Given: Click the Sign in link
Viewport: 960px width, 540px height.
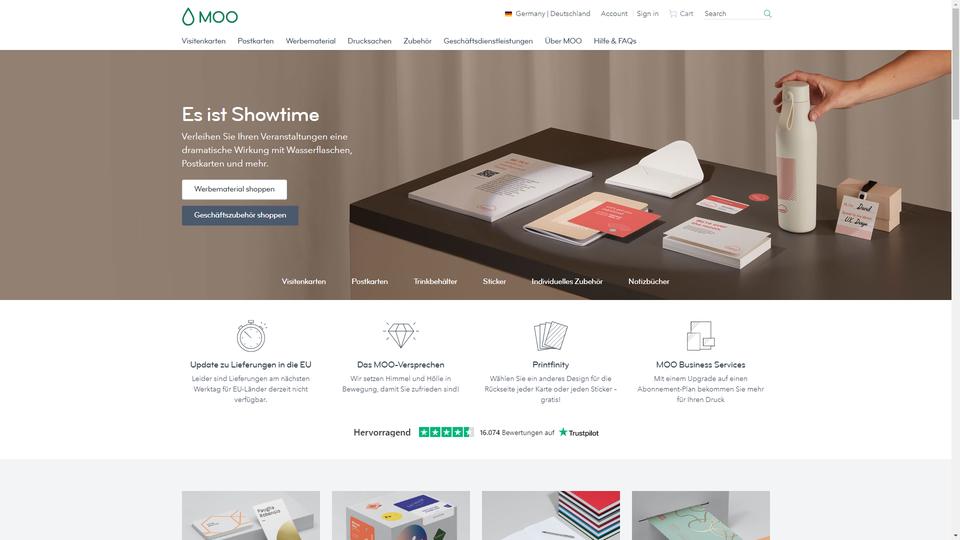Looking at the screenshot, I should (x=647, y=13).
